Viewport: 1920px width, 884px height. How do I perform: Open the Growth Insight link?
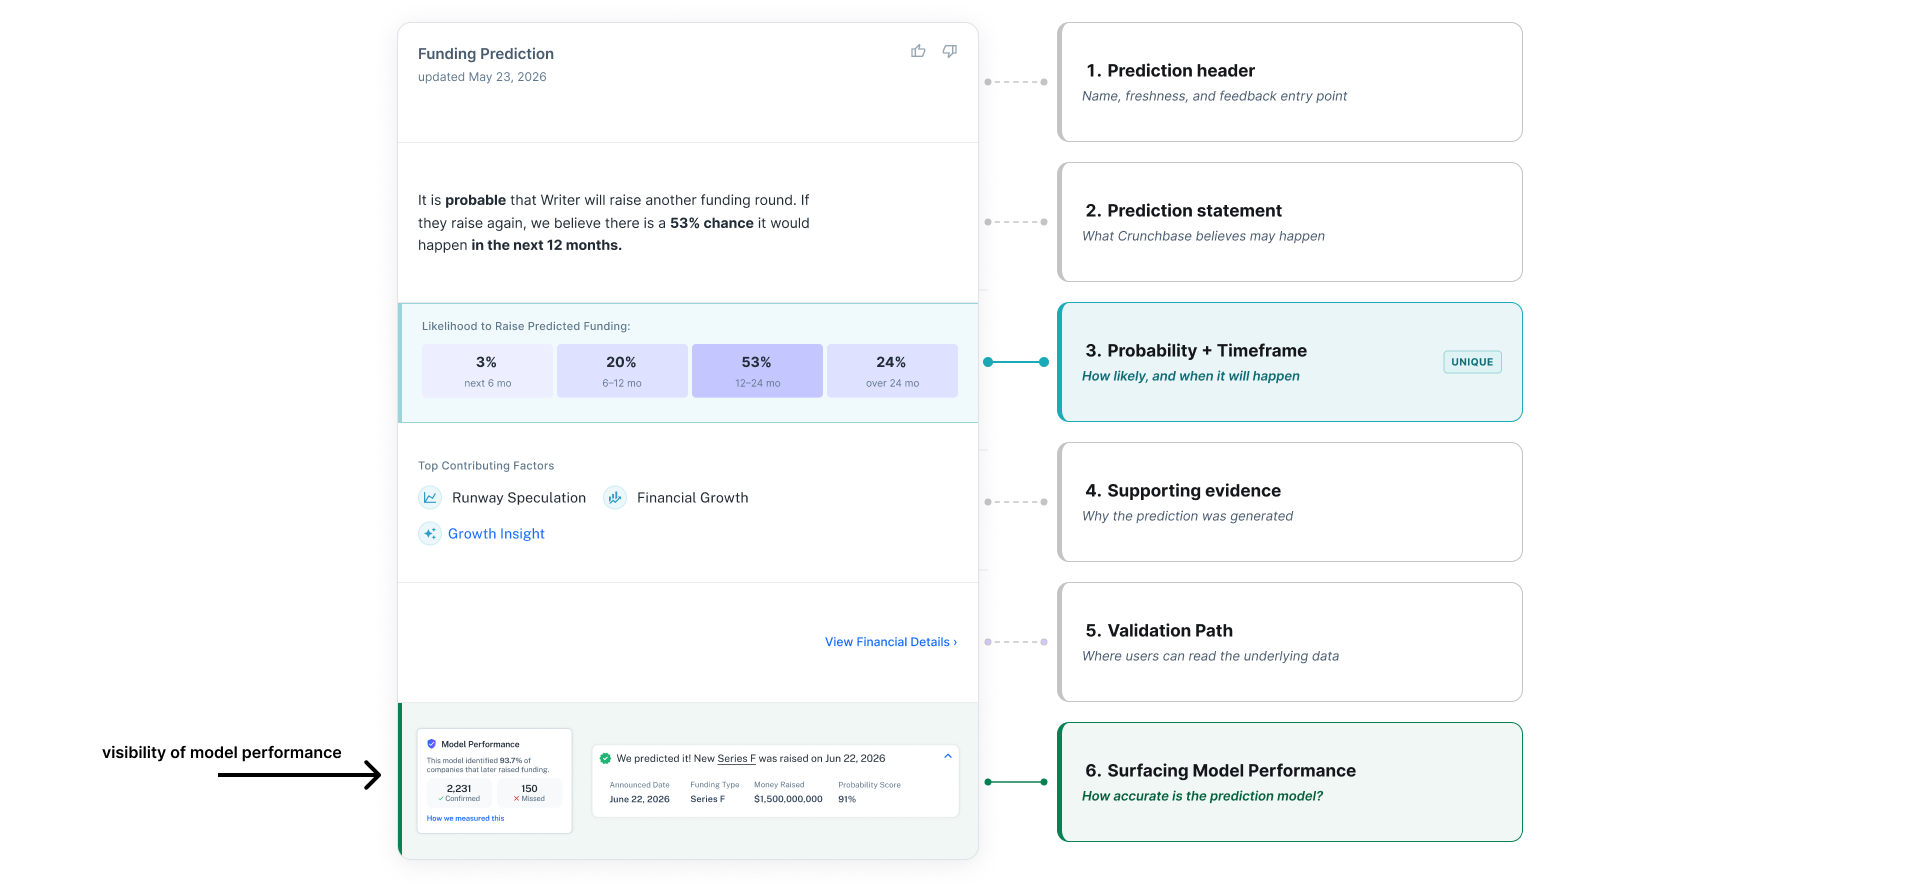496,534
